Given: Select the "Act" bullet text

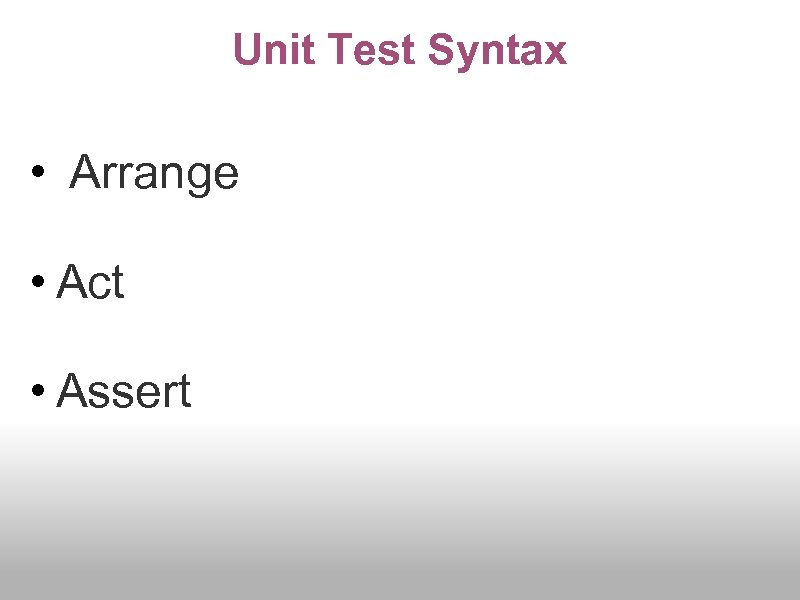Looking at the screenshot, I should (90, 283).
